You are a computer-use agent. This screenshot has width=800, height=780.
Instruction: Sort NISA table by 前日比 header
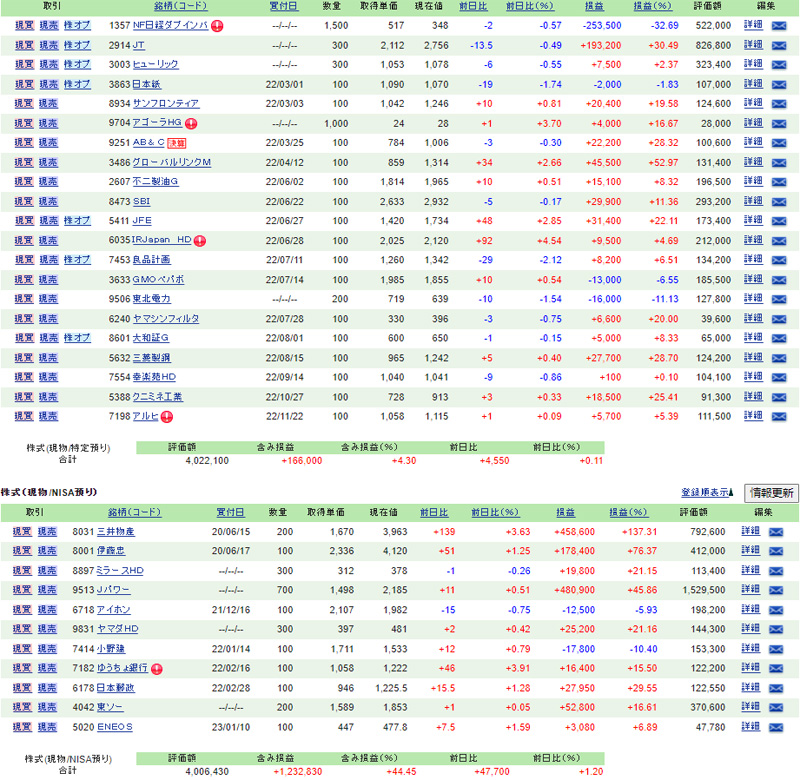[434, 512]
